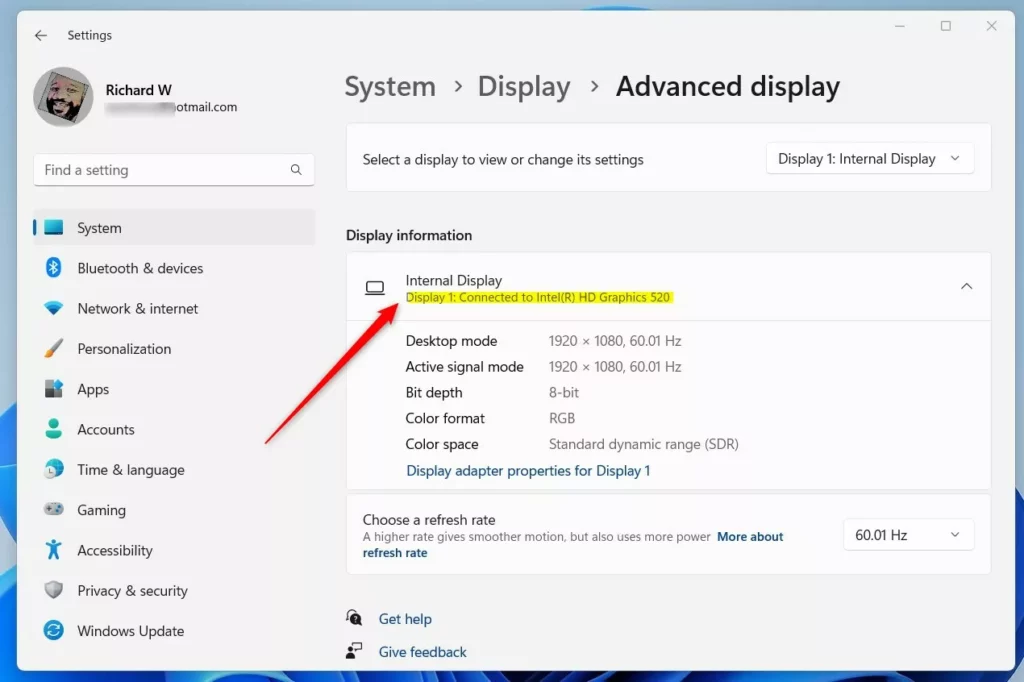The height and width of the screenshot is (682, 1024).
Task: Select System in the sidebar
Action: (174, 227)
